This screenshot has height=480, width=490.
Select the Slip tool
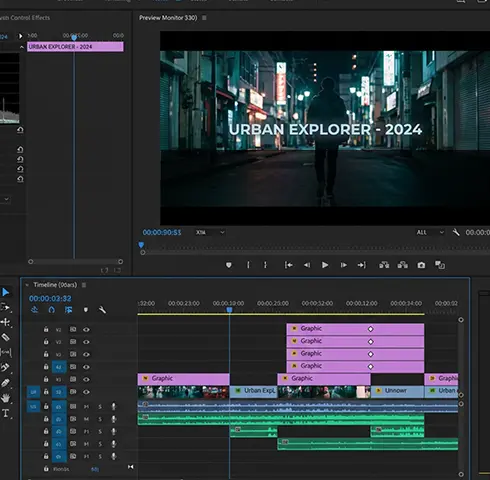6,352
